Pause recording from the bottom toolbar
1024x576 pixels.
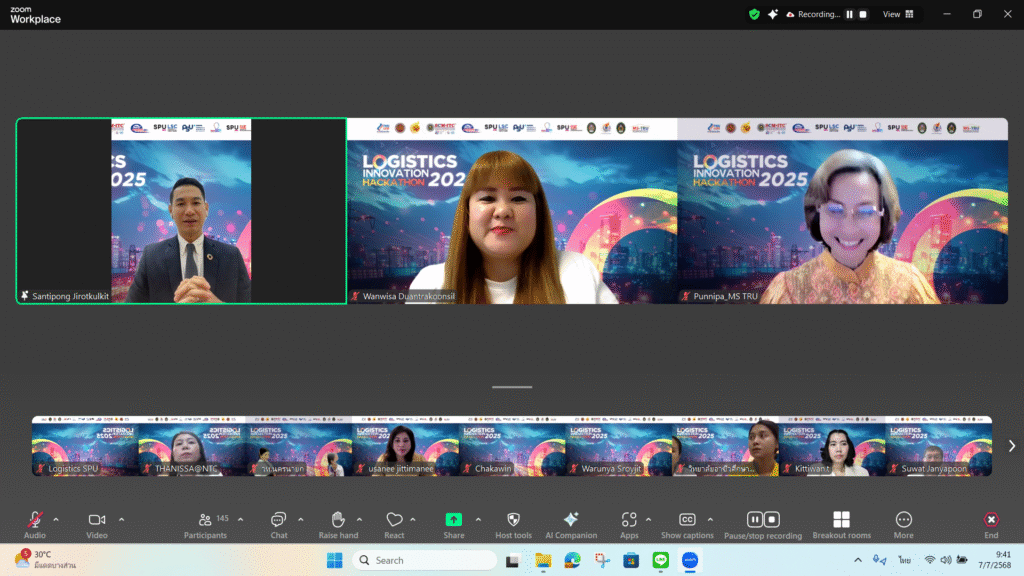point(754,519)
